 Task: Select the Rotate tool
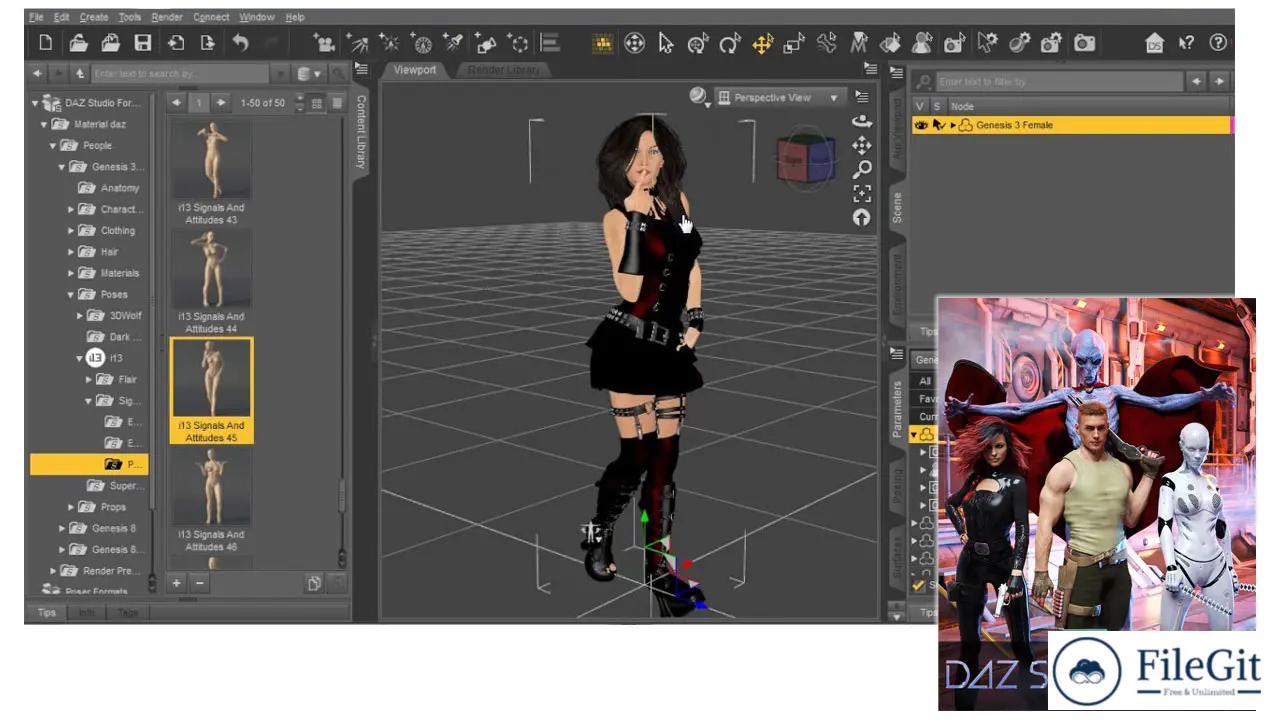click(730, 43)
